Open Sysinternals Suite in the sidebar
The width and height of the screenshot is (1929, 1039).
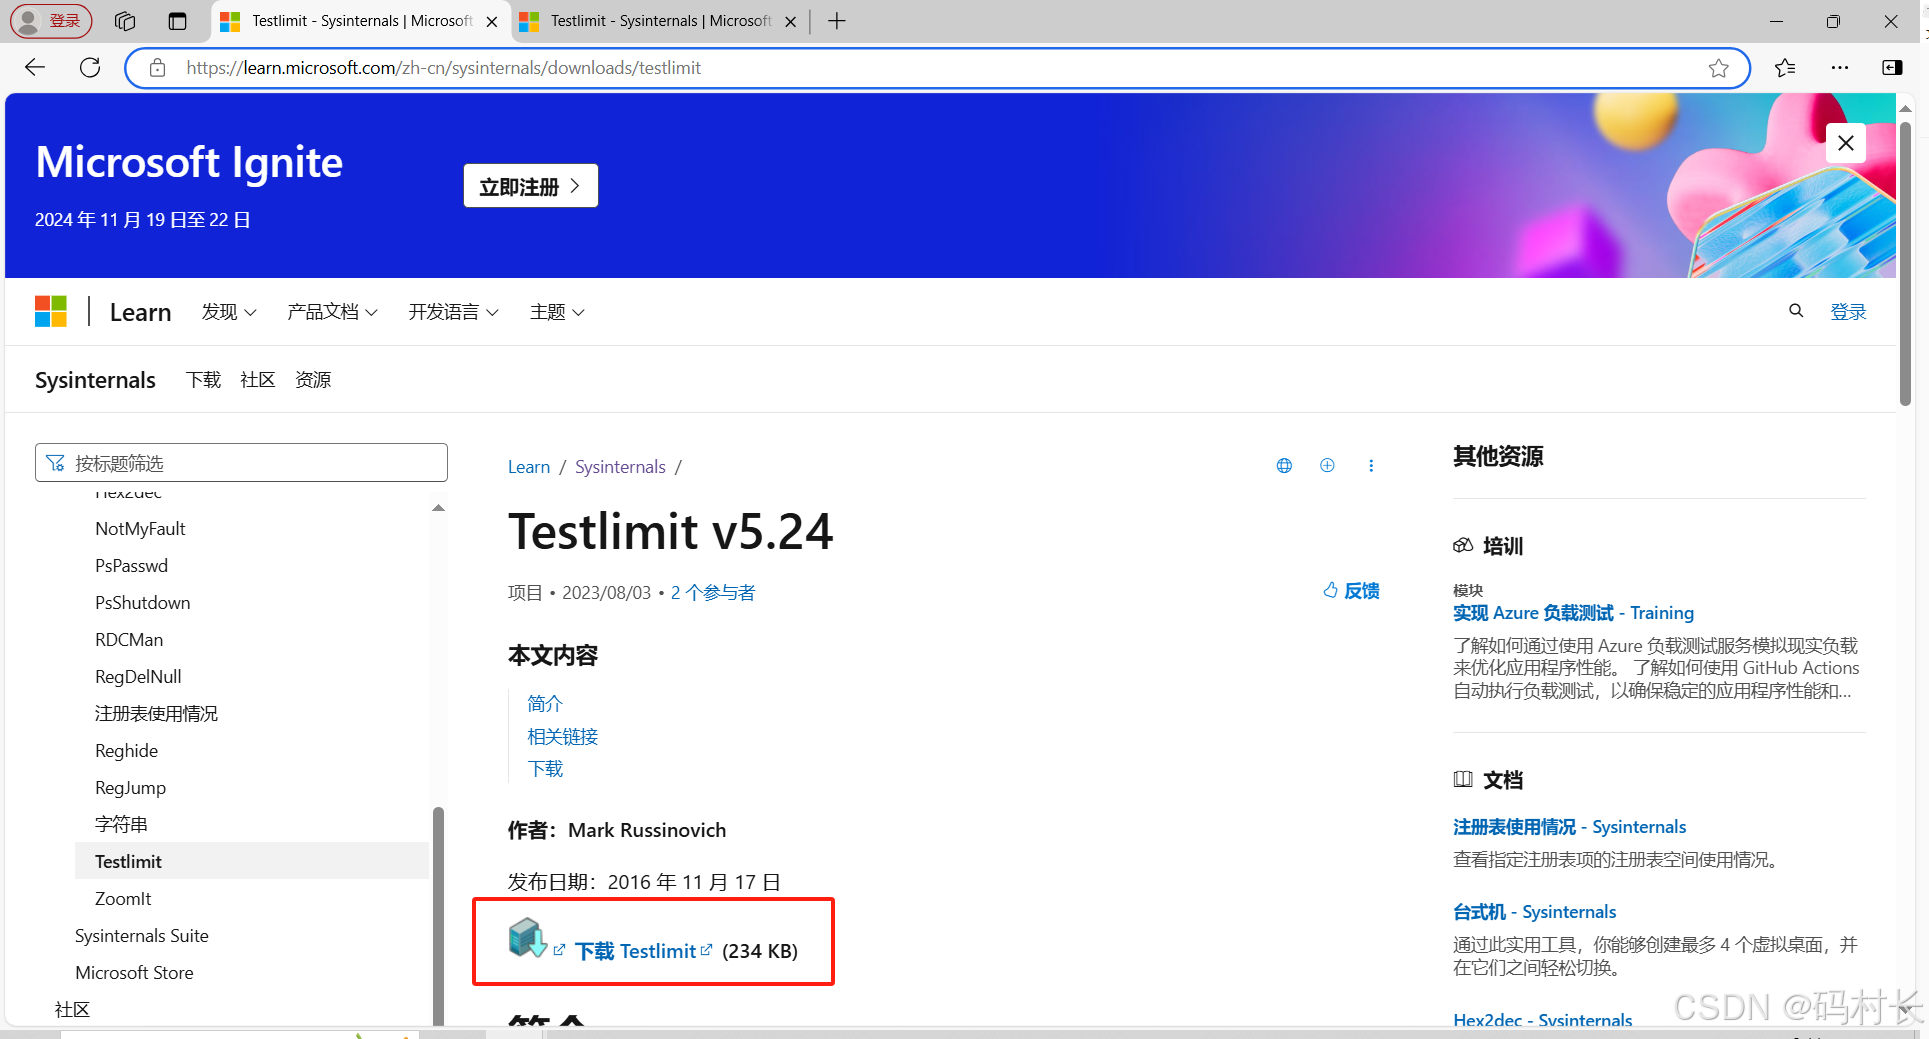point(142,936)
